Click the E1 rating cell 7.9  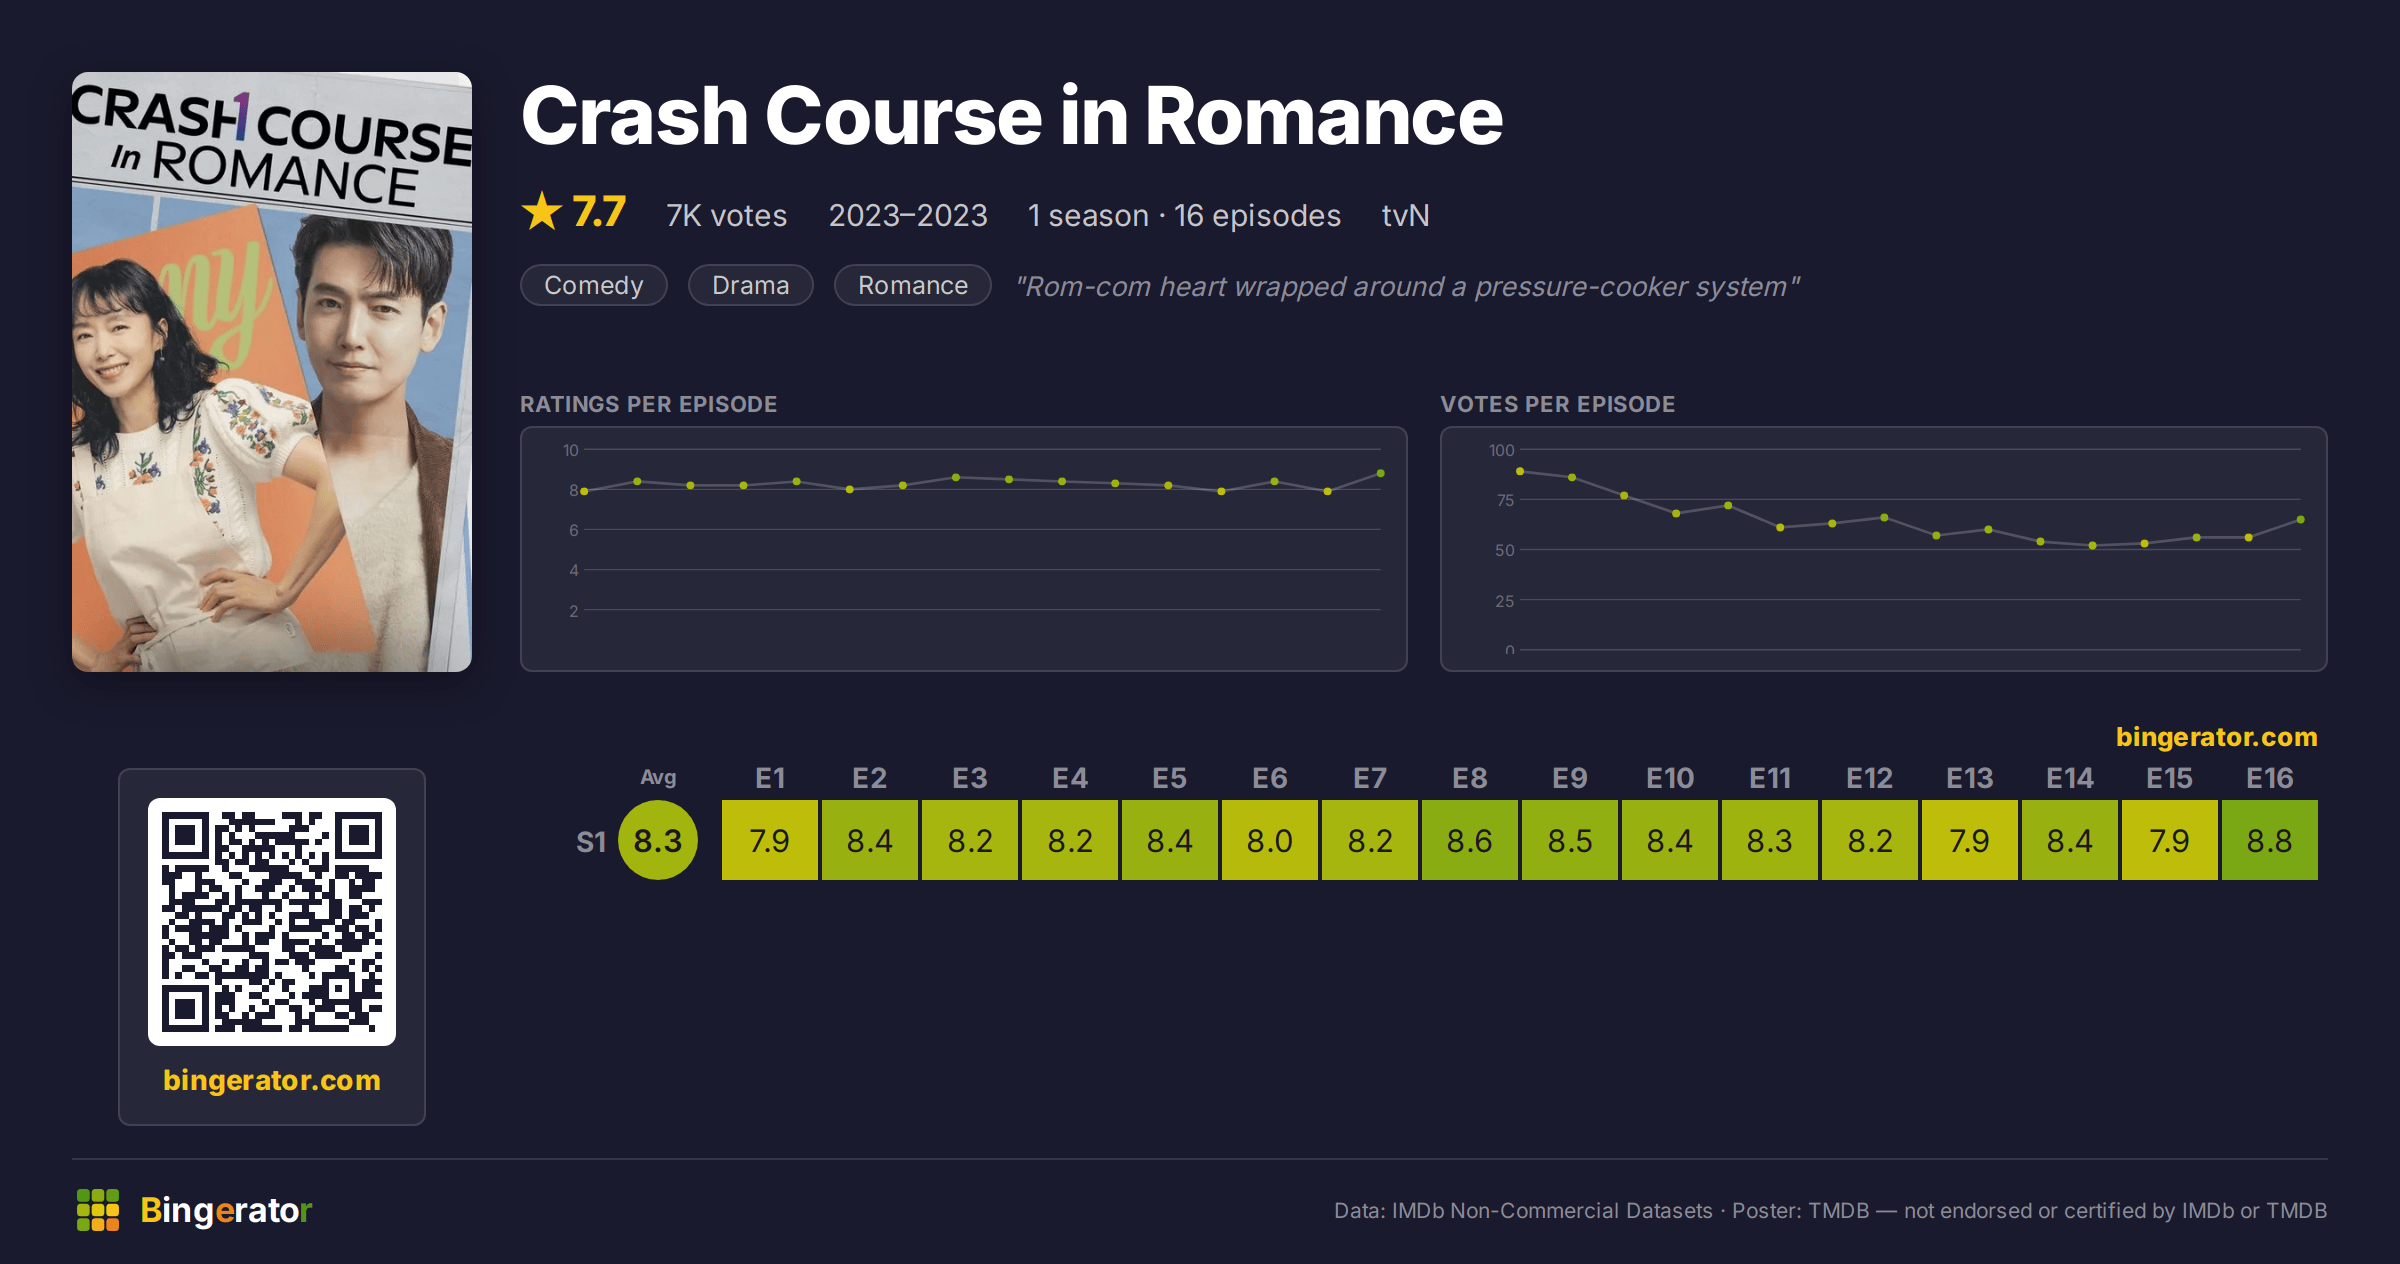pos(770,840)
